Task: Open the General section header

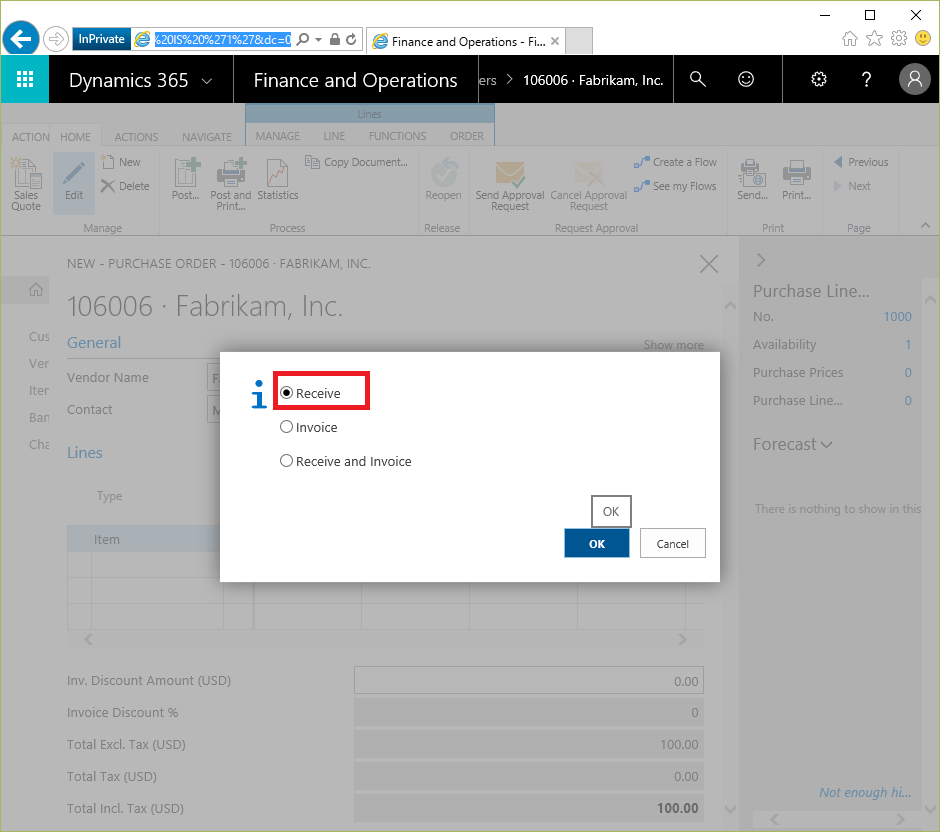Action: tap(94, 342)
